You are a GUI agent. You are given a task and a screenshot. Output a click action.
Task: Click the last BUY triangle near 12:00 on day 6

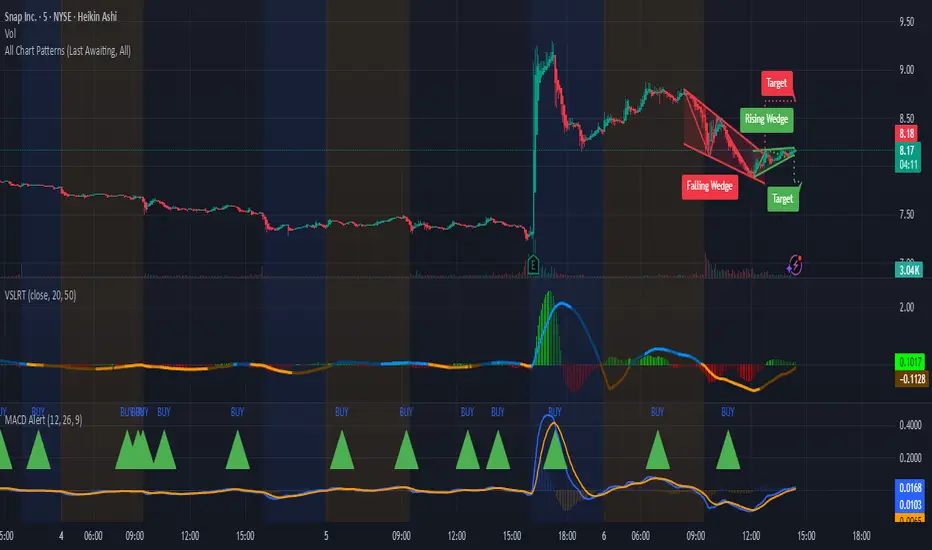coord(728,452)
